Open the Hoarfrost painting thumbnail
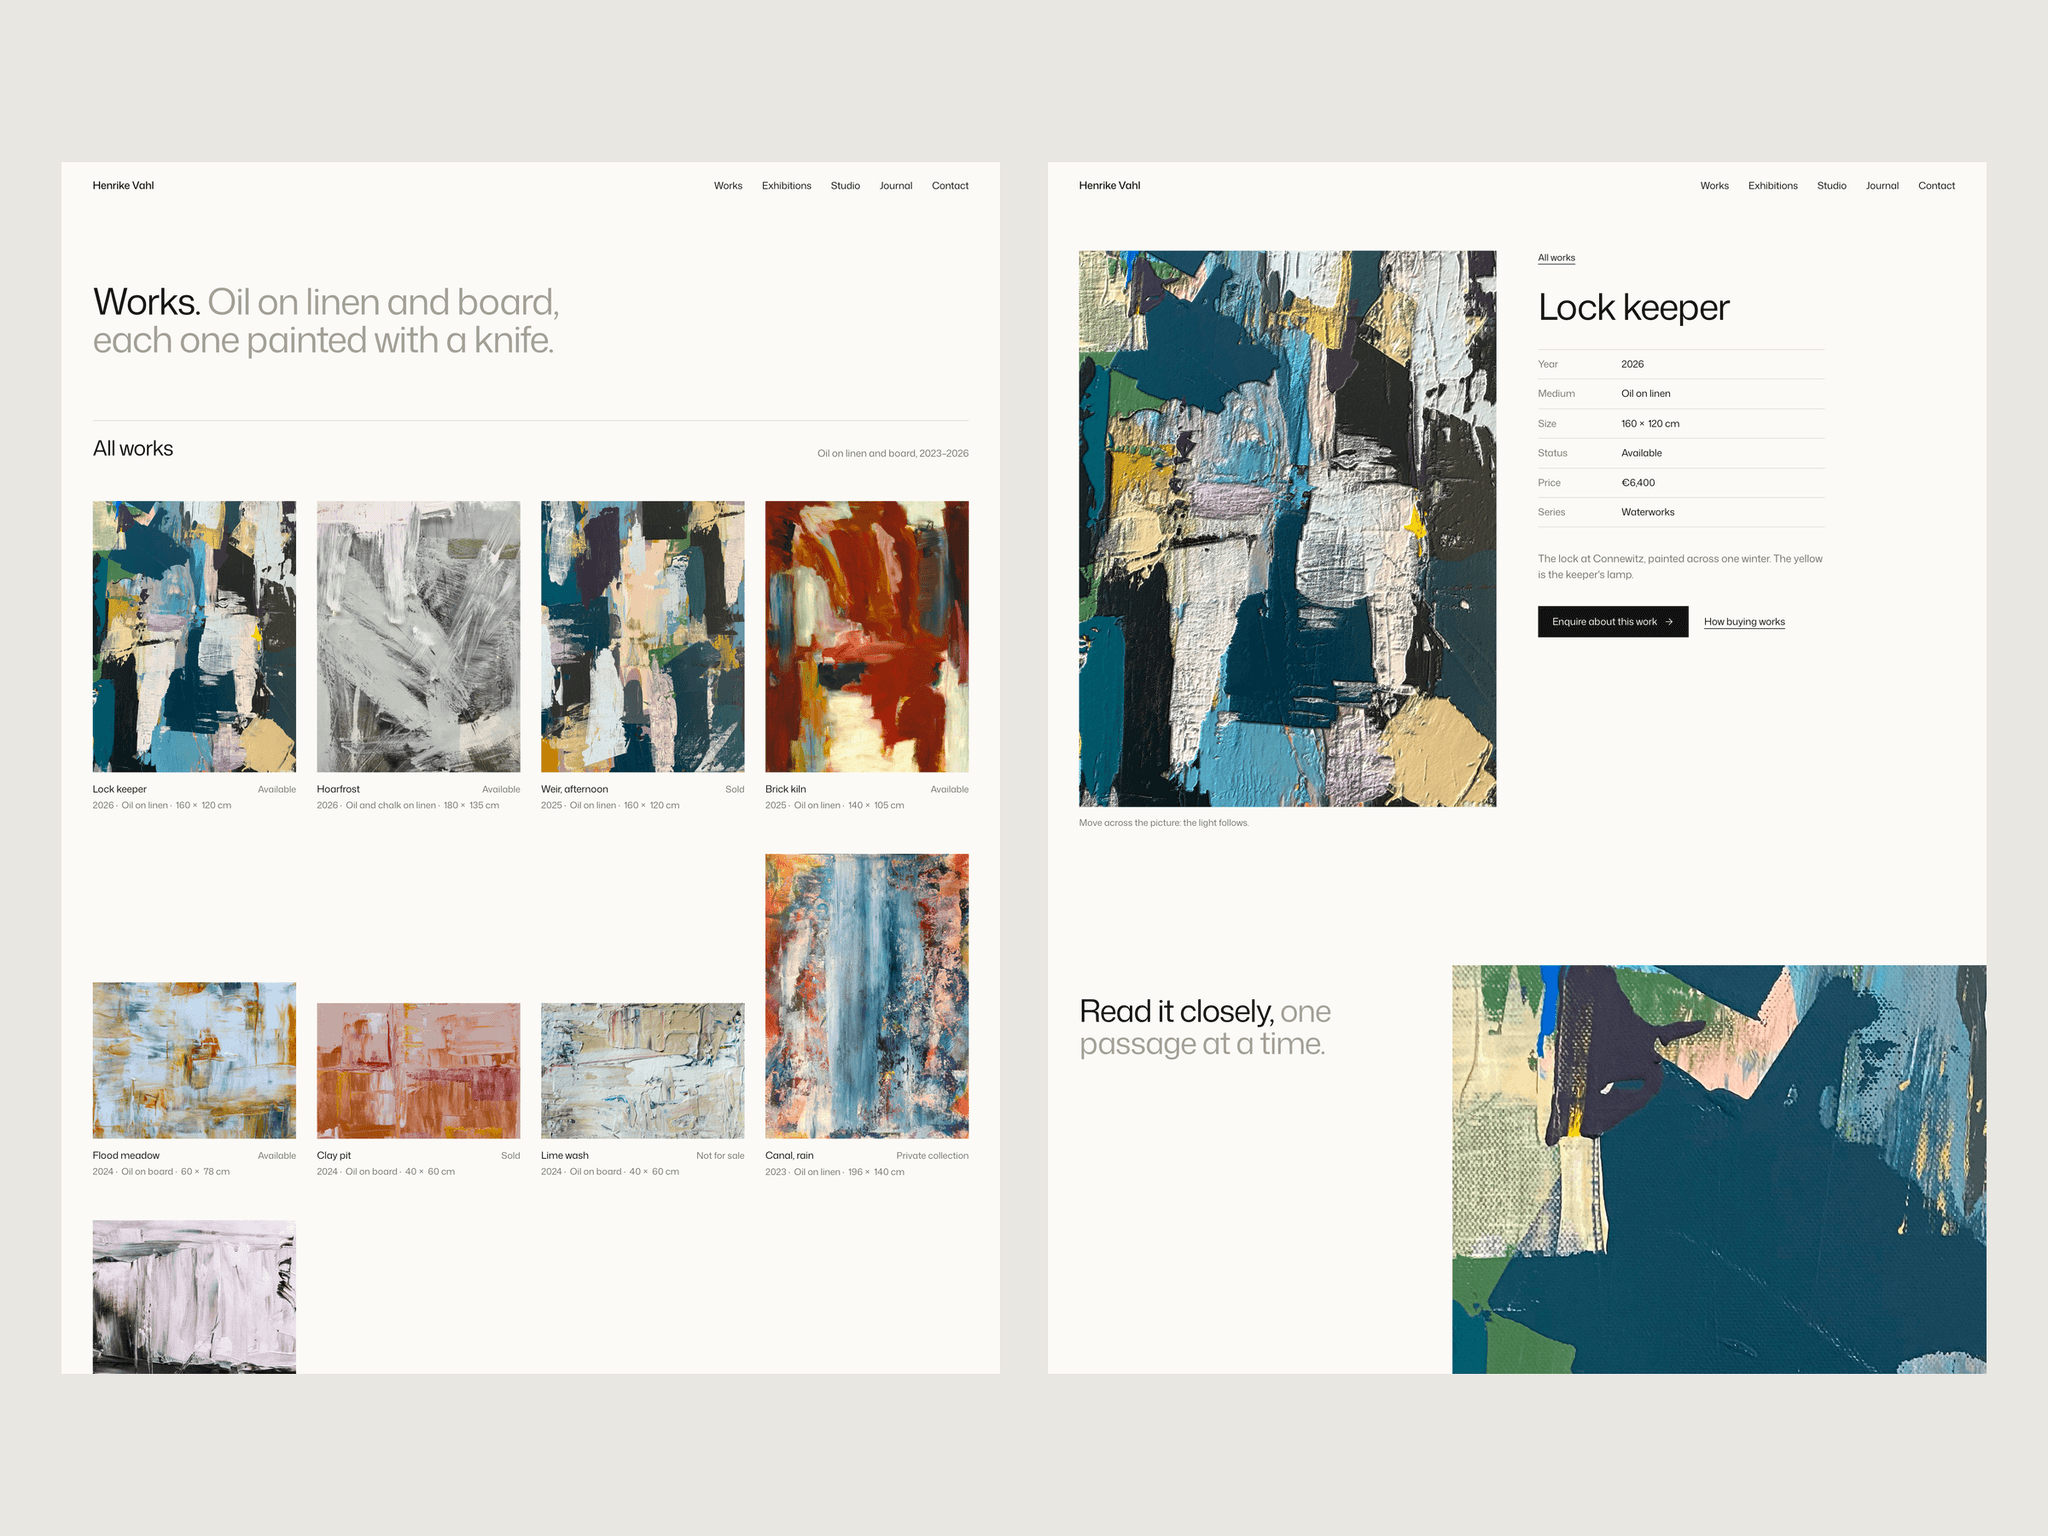The height and width of the screenshot is (1536, 2048). (x=418, y=636)
